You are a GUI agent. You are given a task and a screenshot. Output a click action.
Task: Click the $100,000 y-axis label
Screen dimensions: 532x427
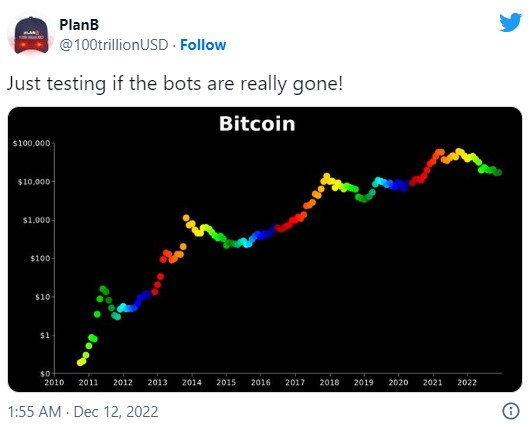[x=31, y=143]
